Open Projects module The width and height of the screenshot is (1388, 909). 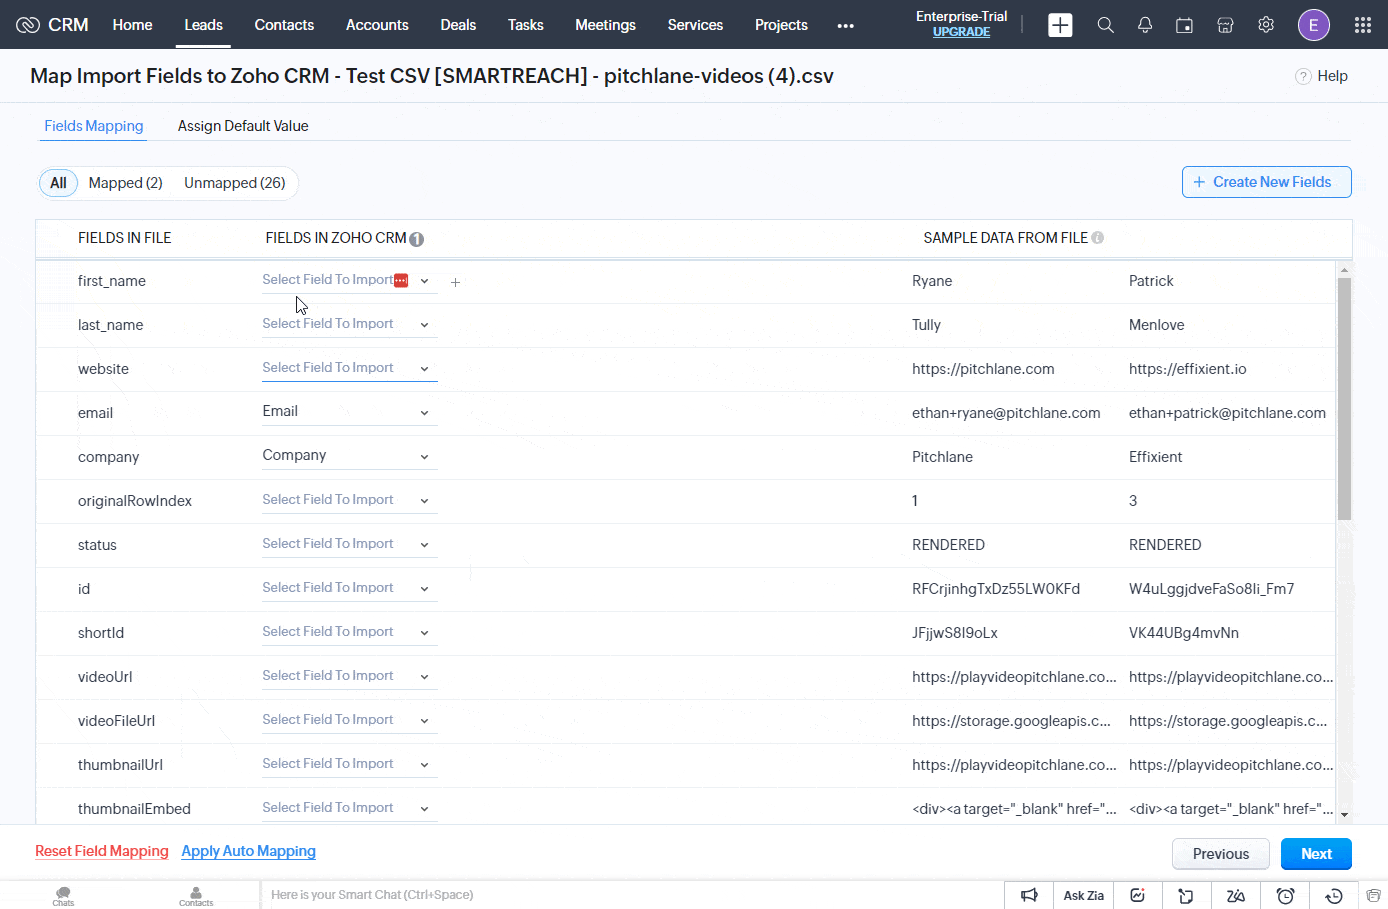781,25
